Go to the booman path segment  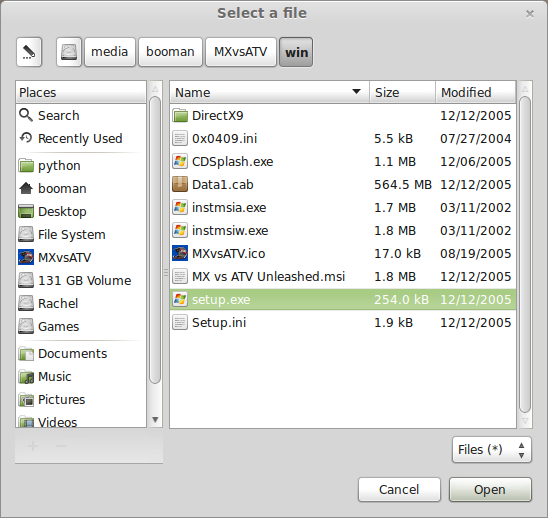(170, 52)
